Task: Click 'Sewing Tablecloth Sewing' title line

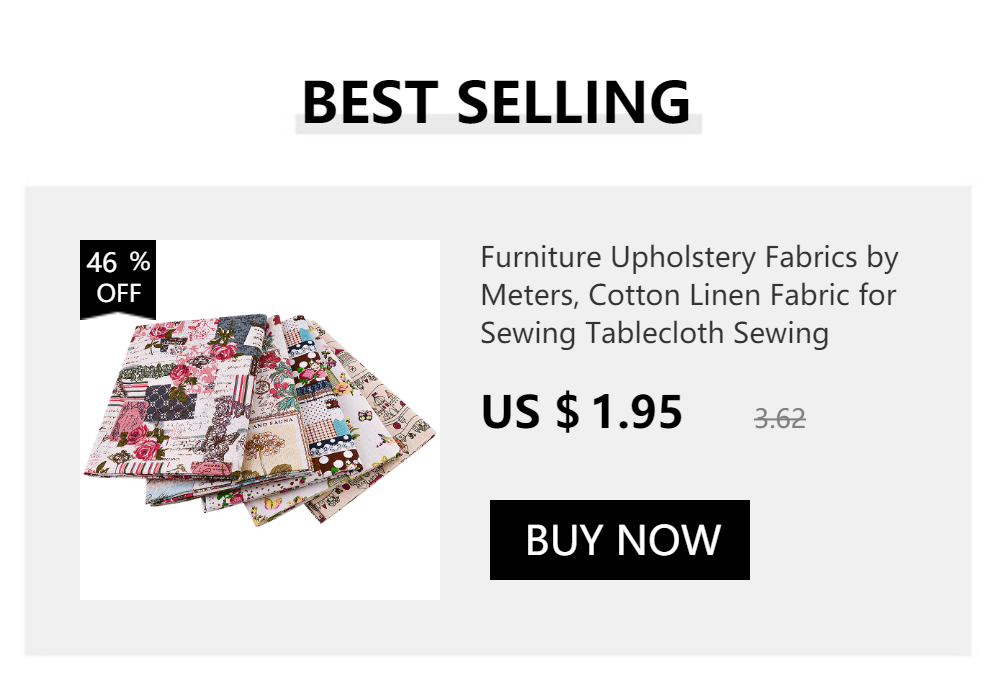Action: click(x=654, y=333)
